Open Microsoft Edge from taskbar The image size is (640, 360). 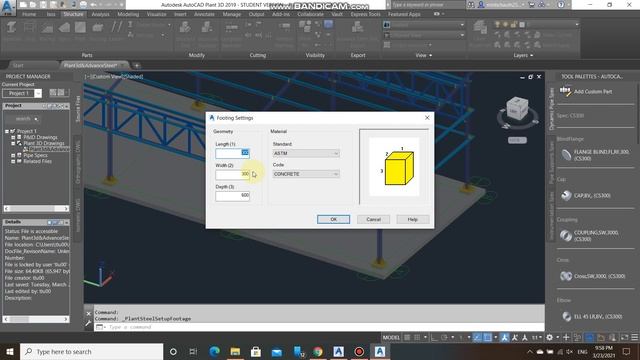(x=214, y=351)
